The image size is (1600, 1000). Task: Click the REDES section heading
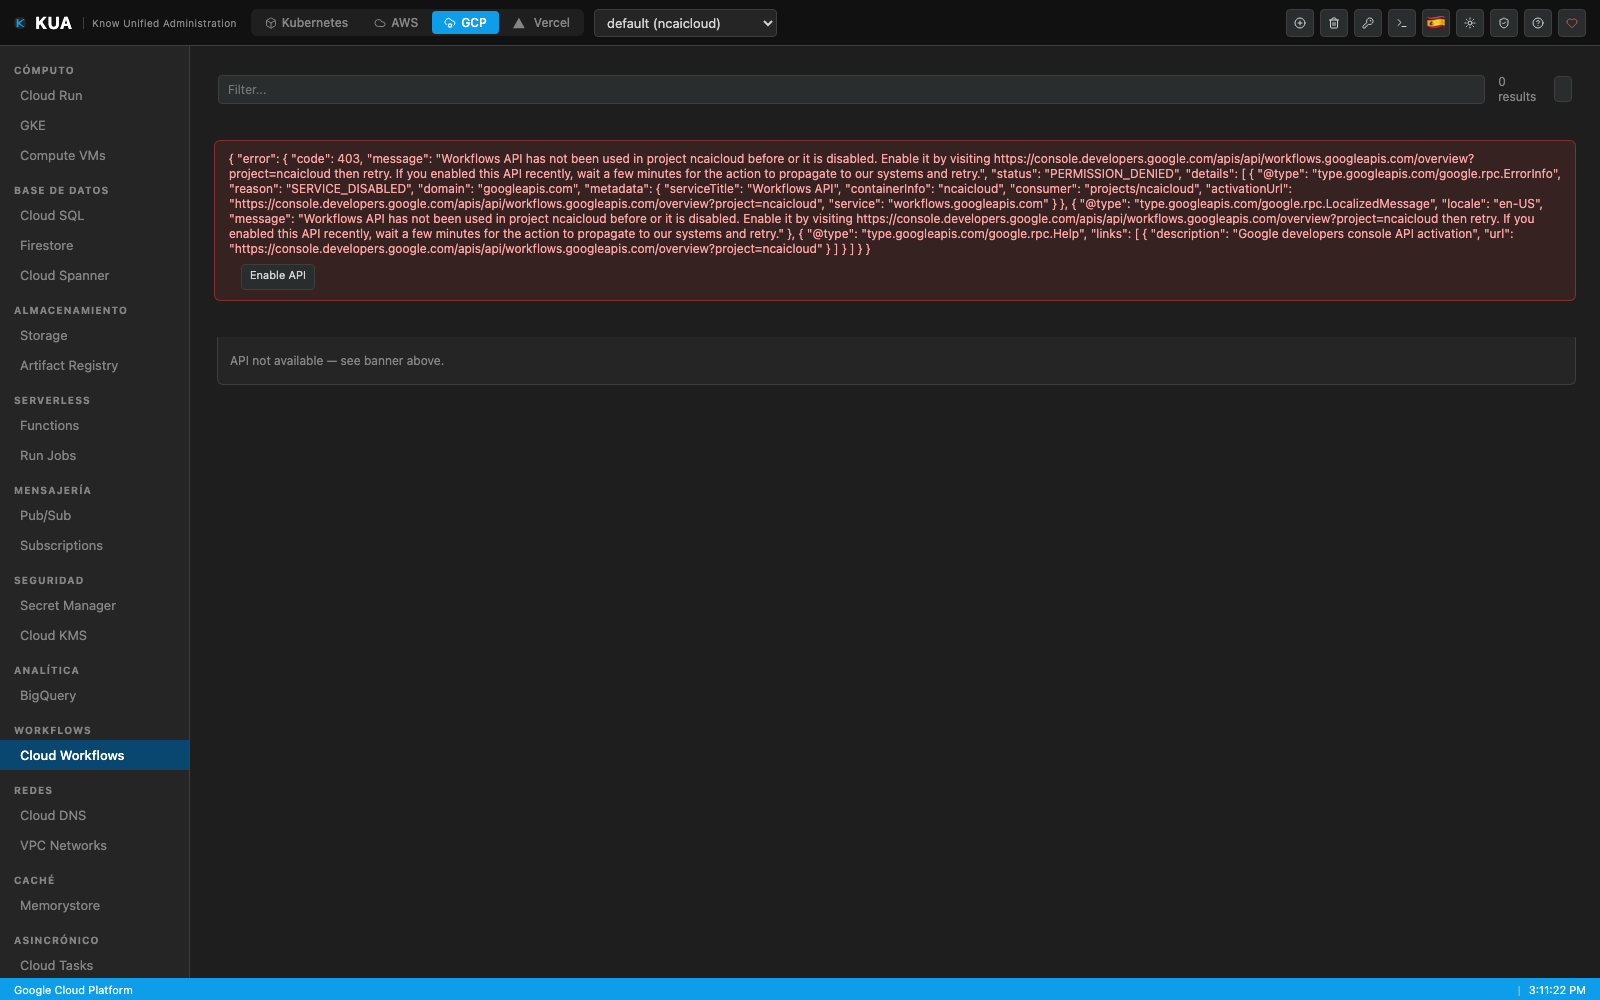click(x=33, y=791)
